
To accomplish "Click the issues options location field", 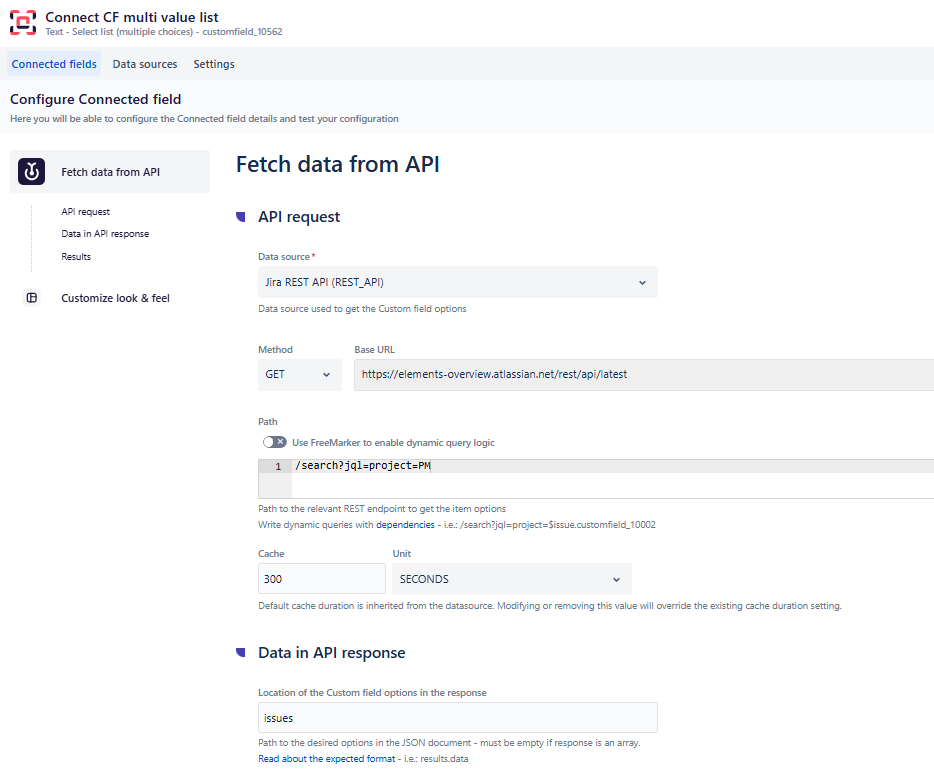I will tap(457, 717).
